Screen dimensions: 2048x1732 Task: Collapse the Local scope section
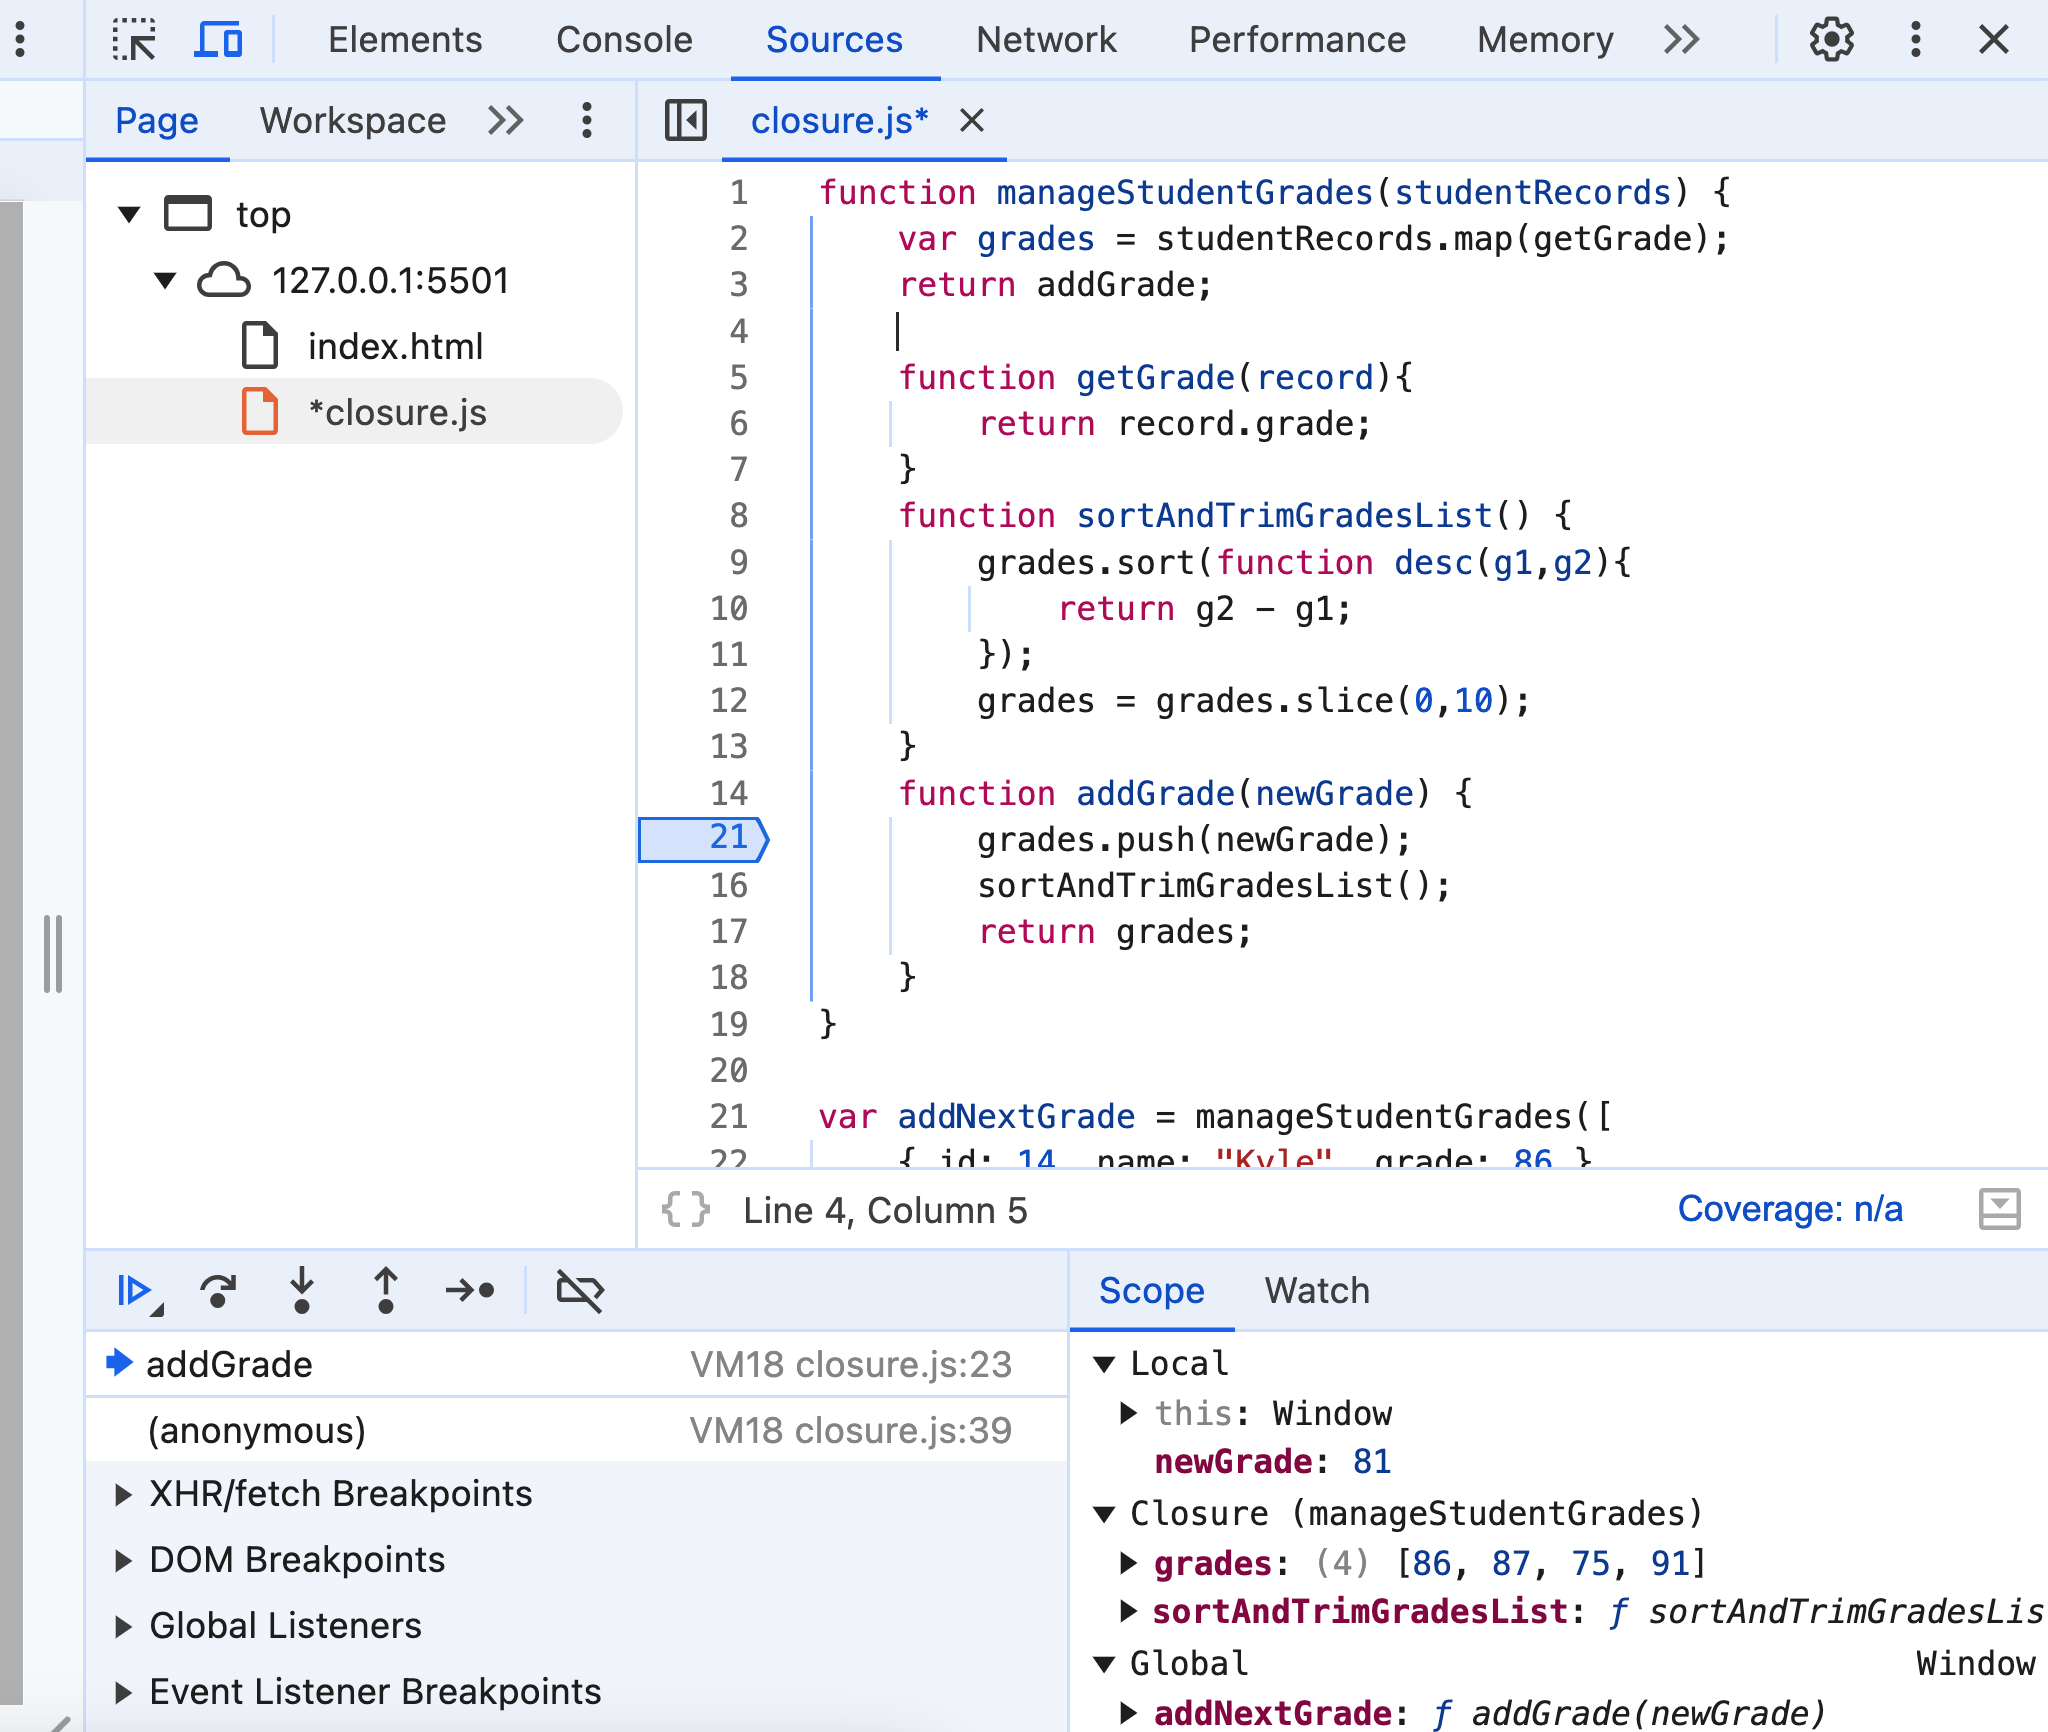[1105, 1364]
